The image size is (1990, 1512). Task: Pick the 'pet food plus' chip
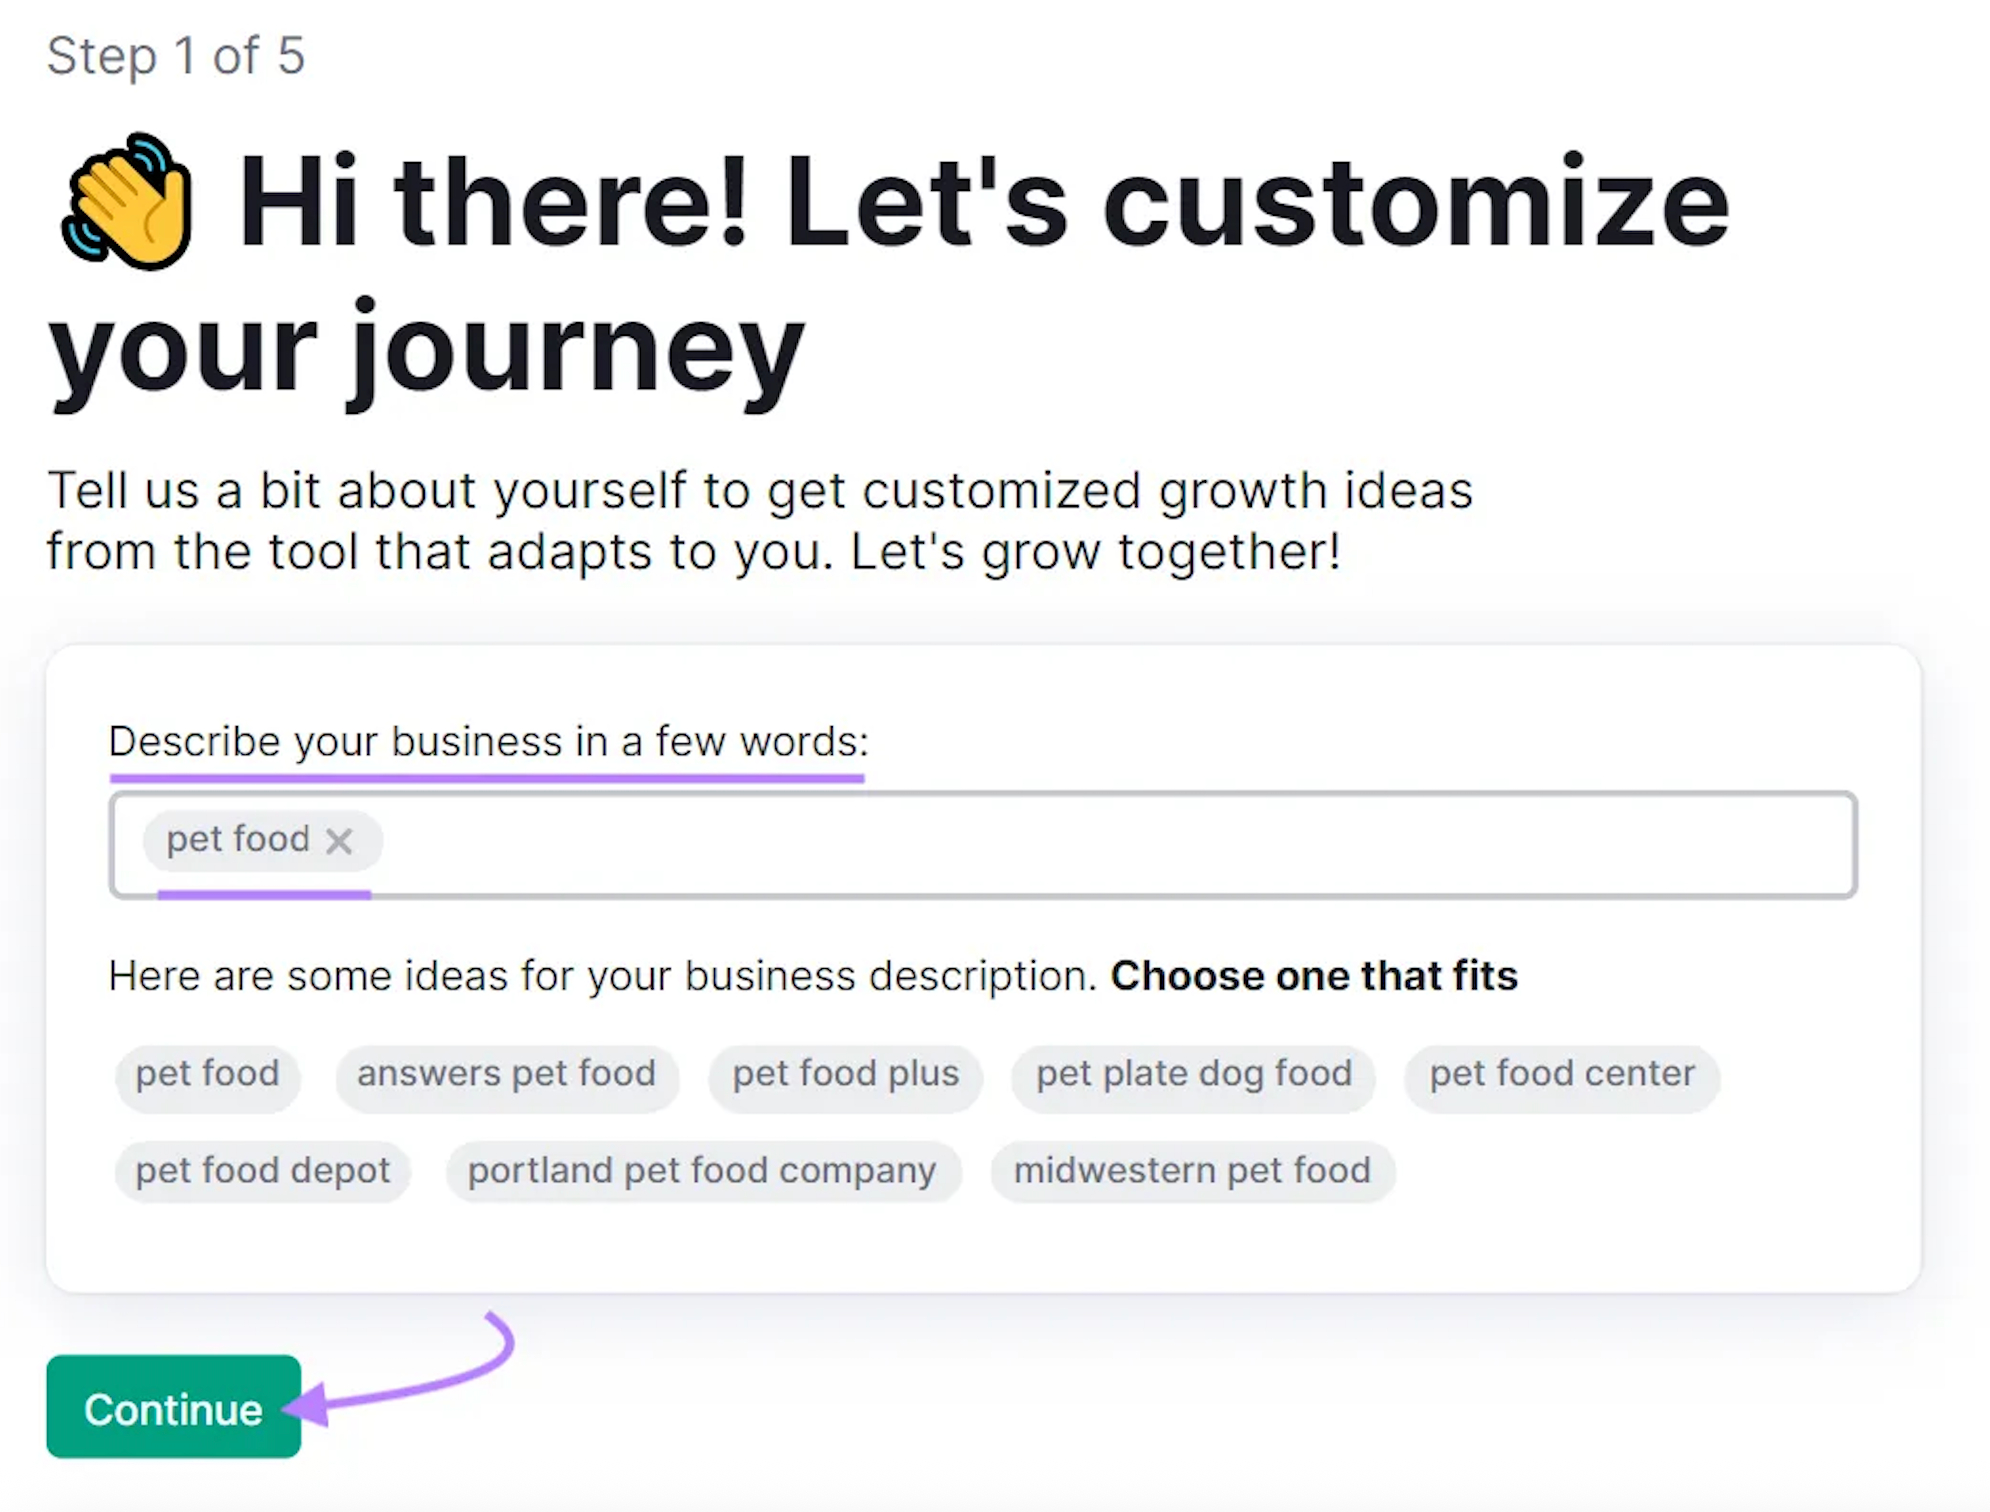(x=845, y=1074)
